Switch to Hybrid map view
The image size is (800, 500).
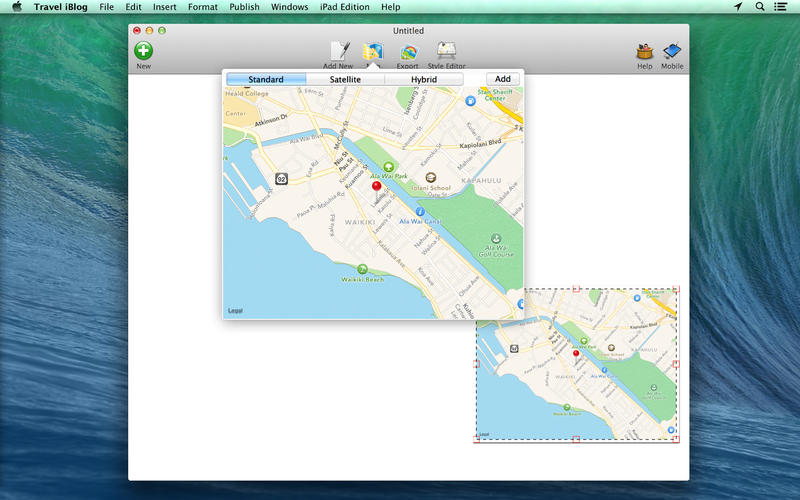[x=424, y=79]
